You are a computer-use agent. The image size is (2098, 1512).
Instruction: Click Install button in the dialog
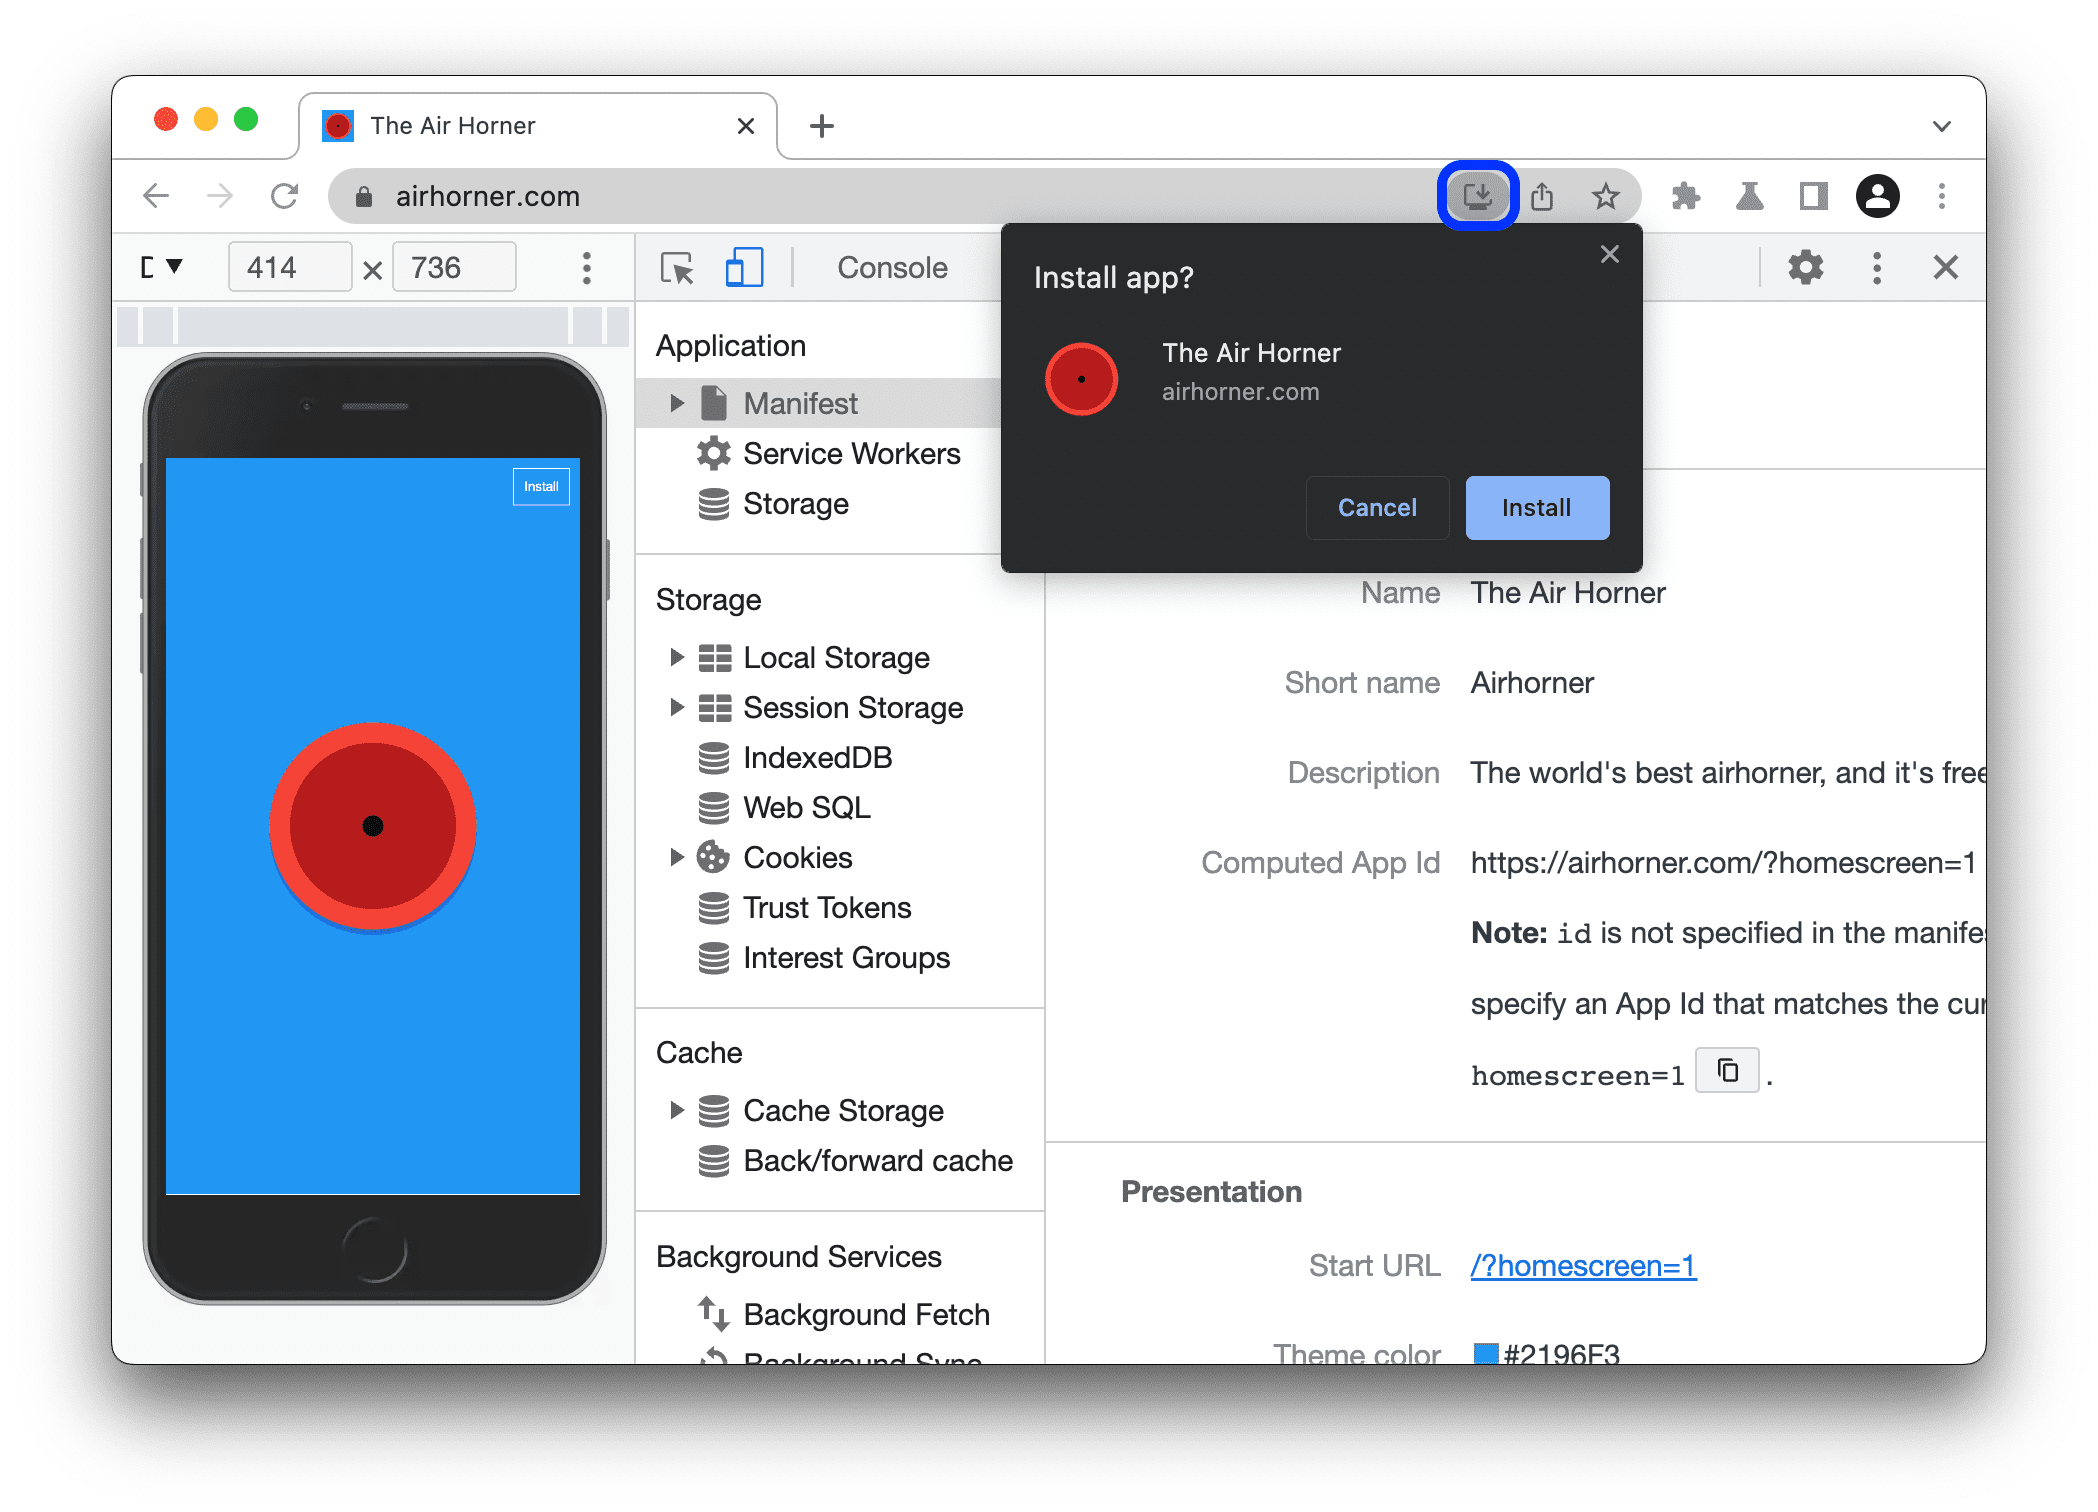(1531, 507)
